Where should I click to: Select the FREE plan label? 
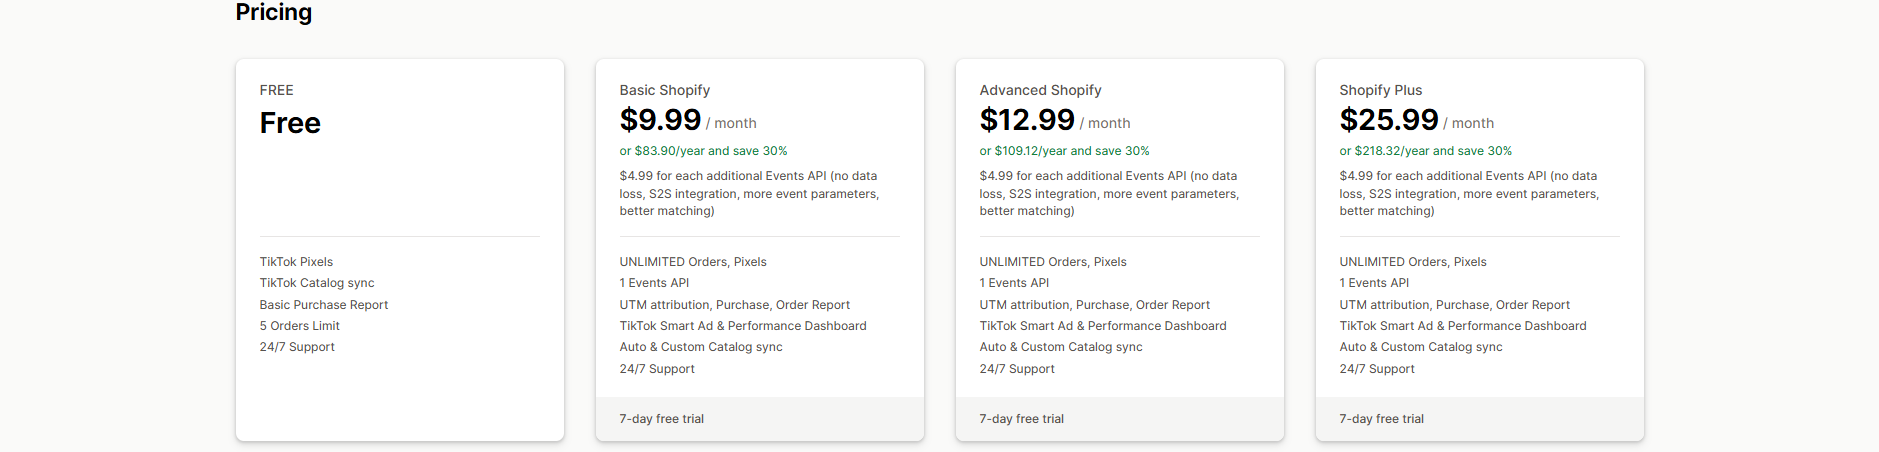tap(276, 90)
